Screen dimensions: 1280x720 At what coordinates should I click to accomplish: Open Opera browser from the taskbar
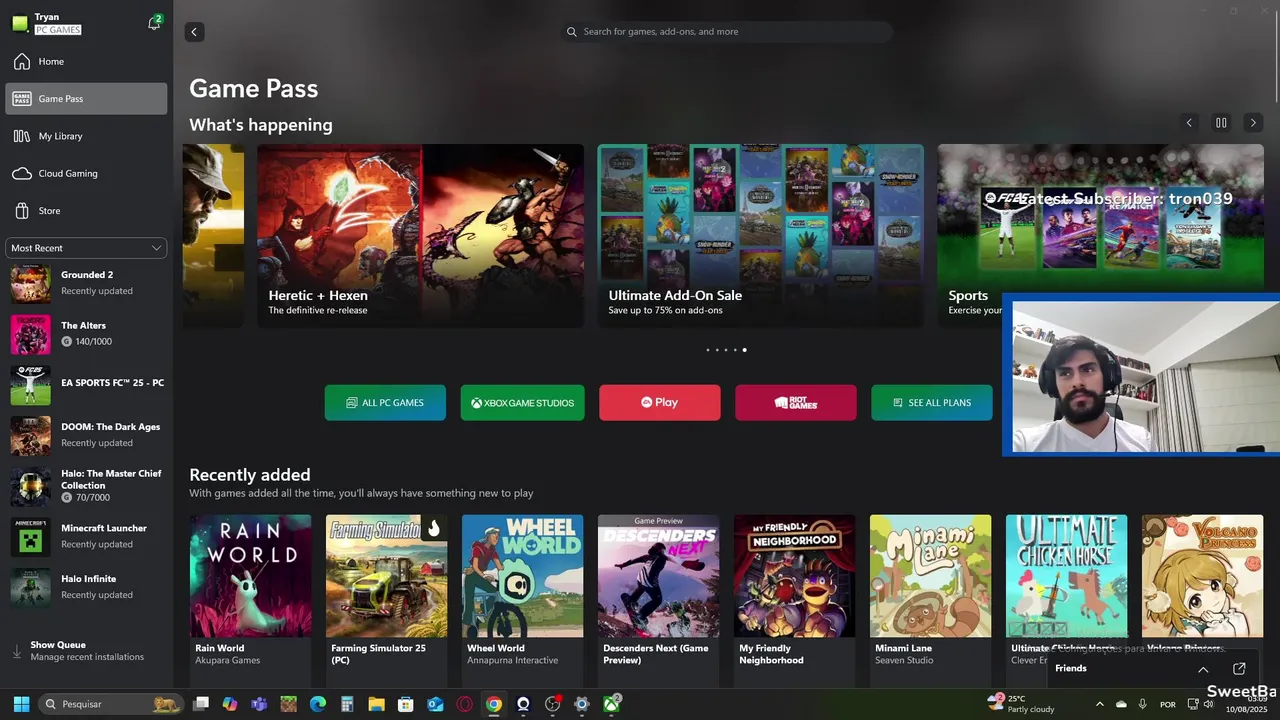pos(464,704)
